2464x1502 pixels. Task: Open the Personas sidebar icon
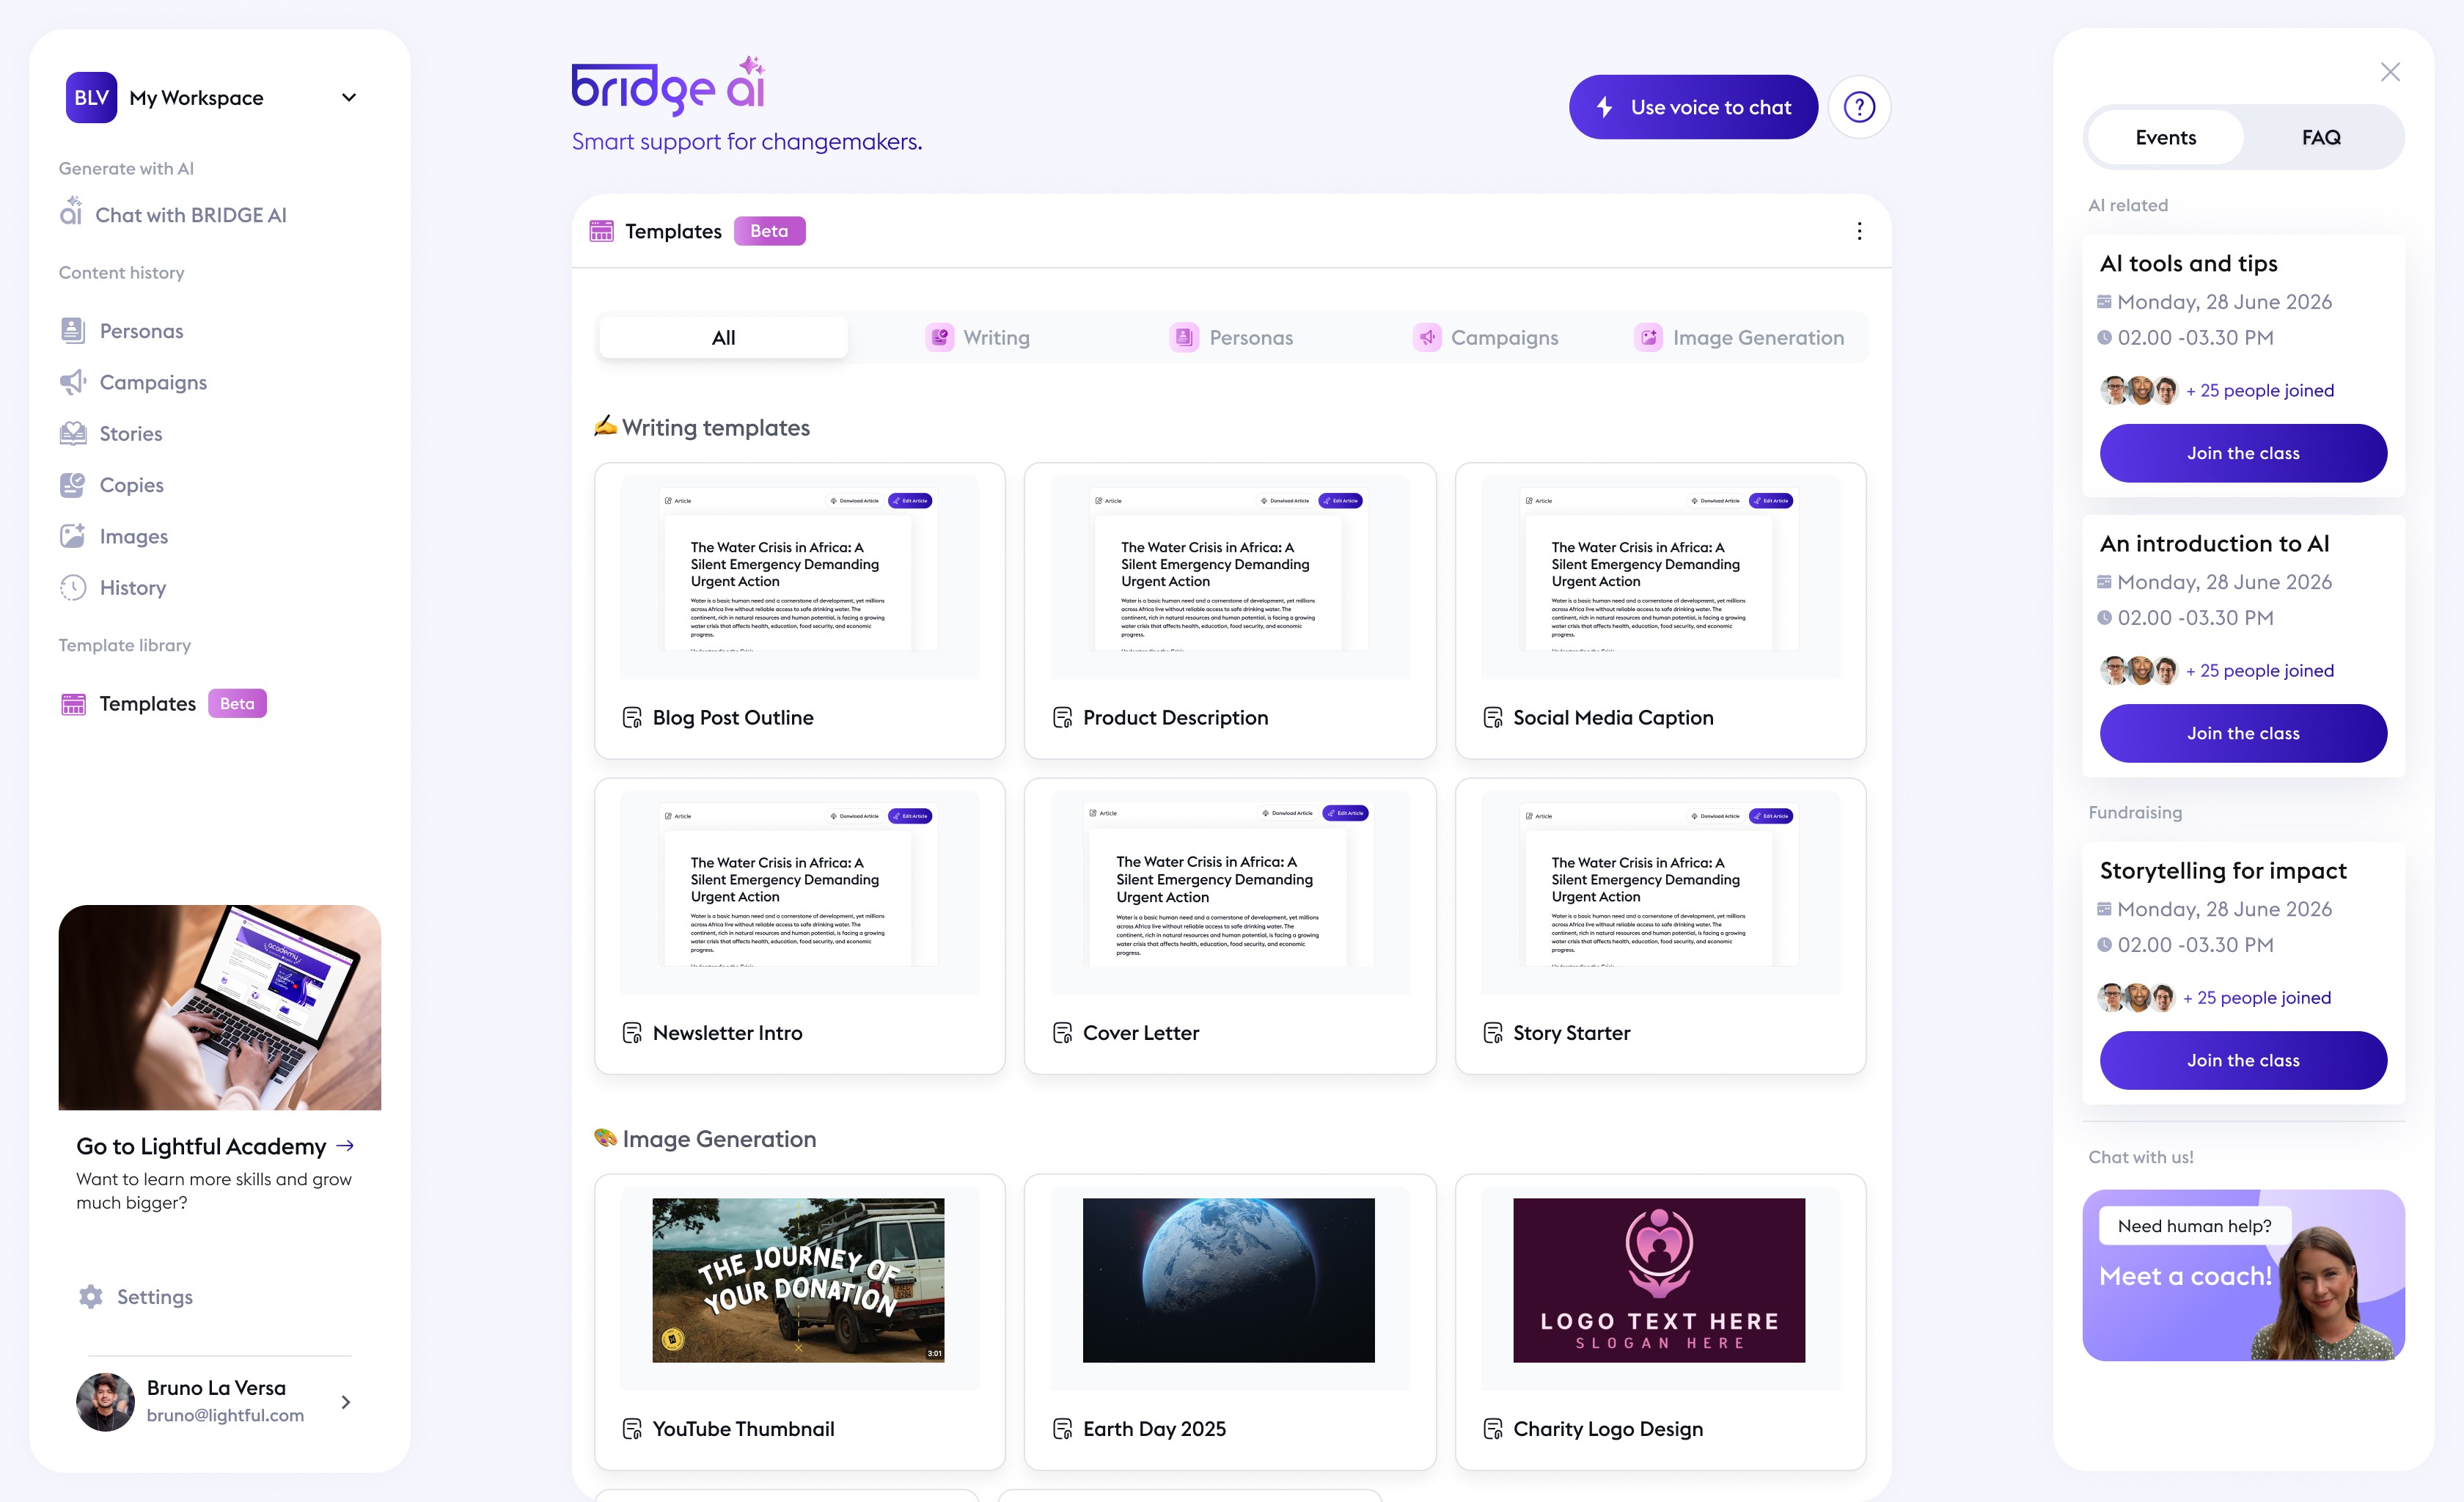coord(73,331)
